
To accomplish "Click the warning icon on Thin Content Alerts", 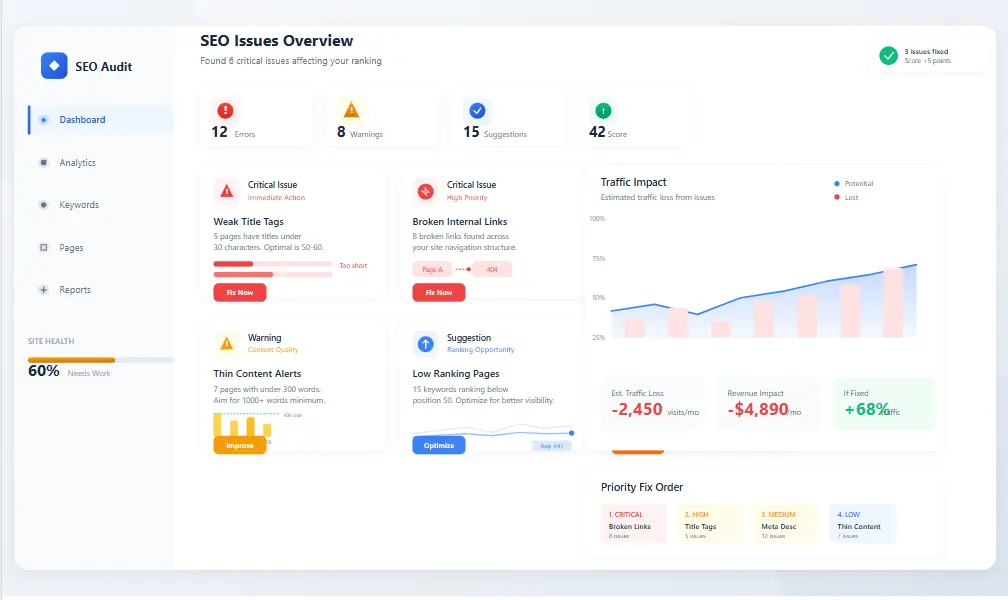I will 224,342.
